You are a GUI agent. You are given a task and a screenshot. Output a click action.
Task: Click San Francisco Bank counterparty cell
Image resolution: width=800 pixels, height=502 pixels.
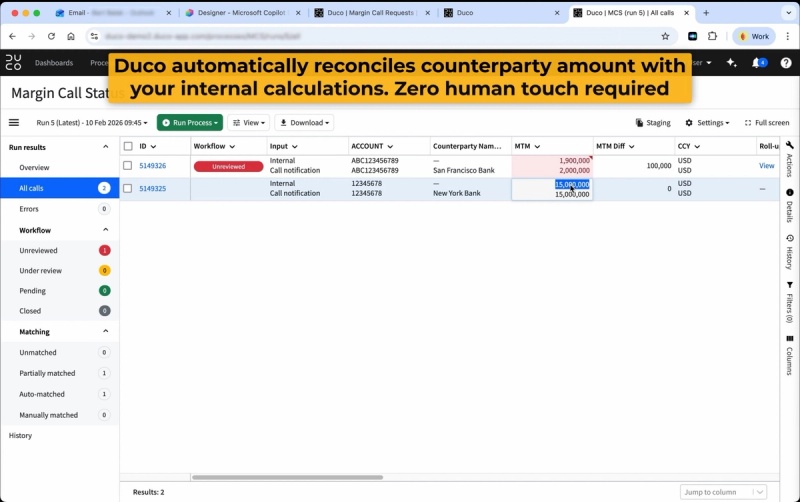click(x=464, y=170)
